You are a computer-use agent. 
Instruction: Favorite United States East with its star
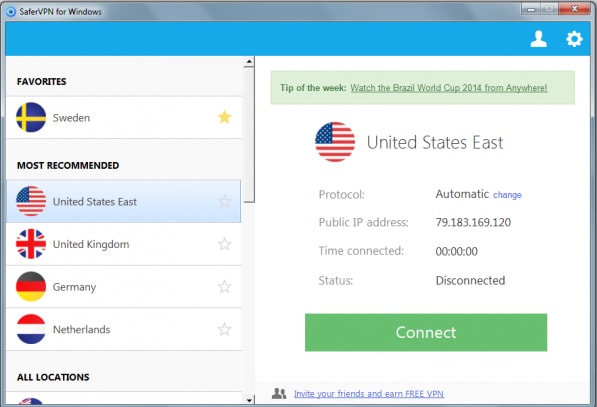coord(224,201)
